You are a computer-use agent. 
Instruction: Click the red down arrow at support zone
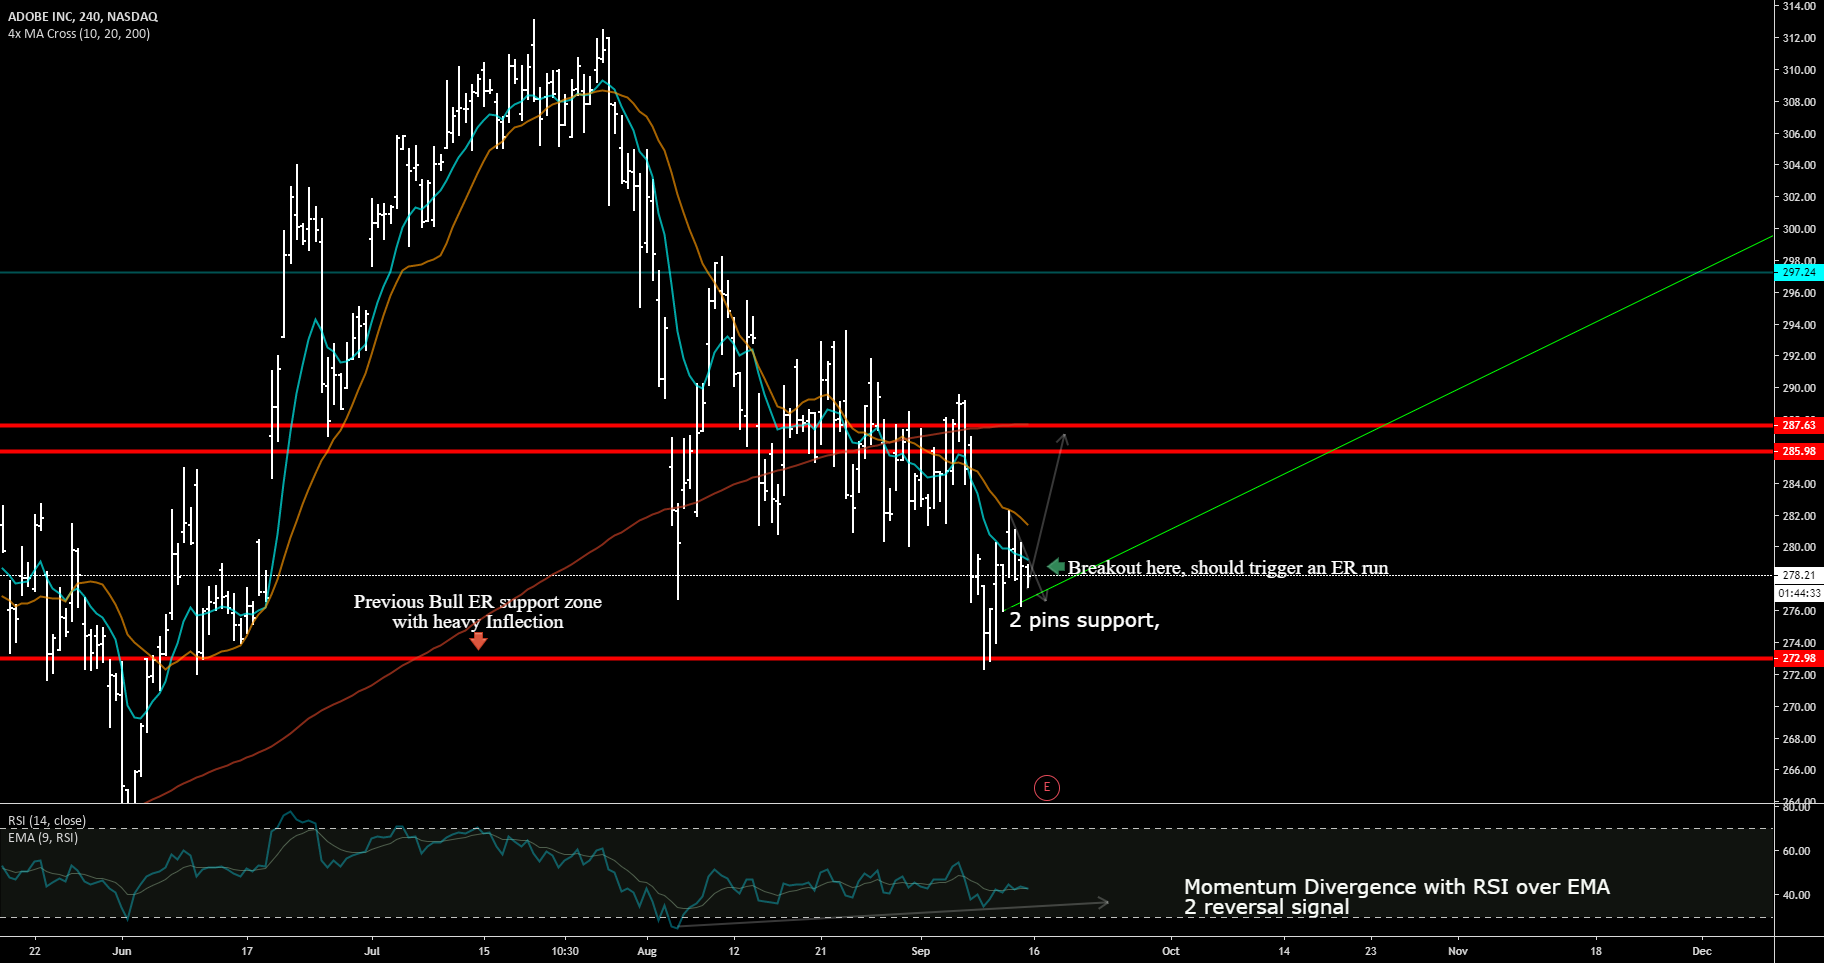[x=479, y=640]
